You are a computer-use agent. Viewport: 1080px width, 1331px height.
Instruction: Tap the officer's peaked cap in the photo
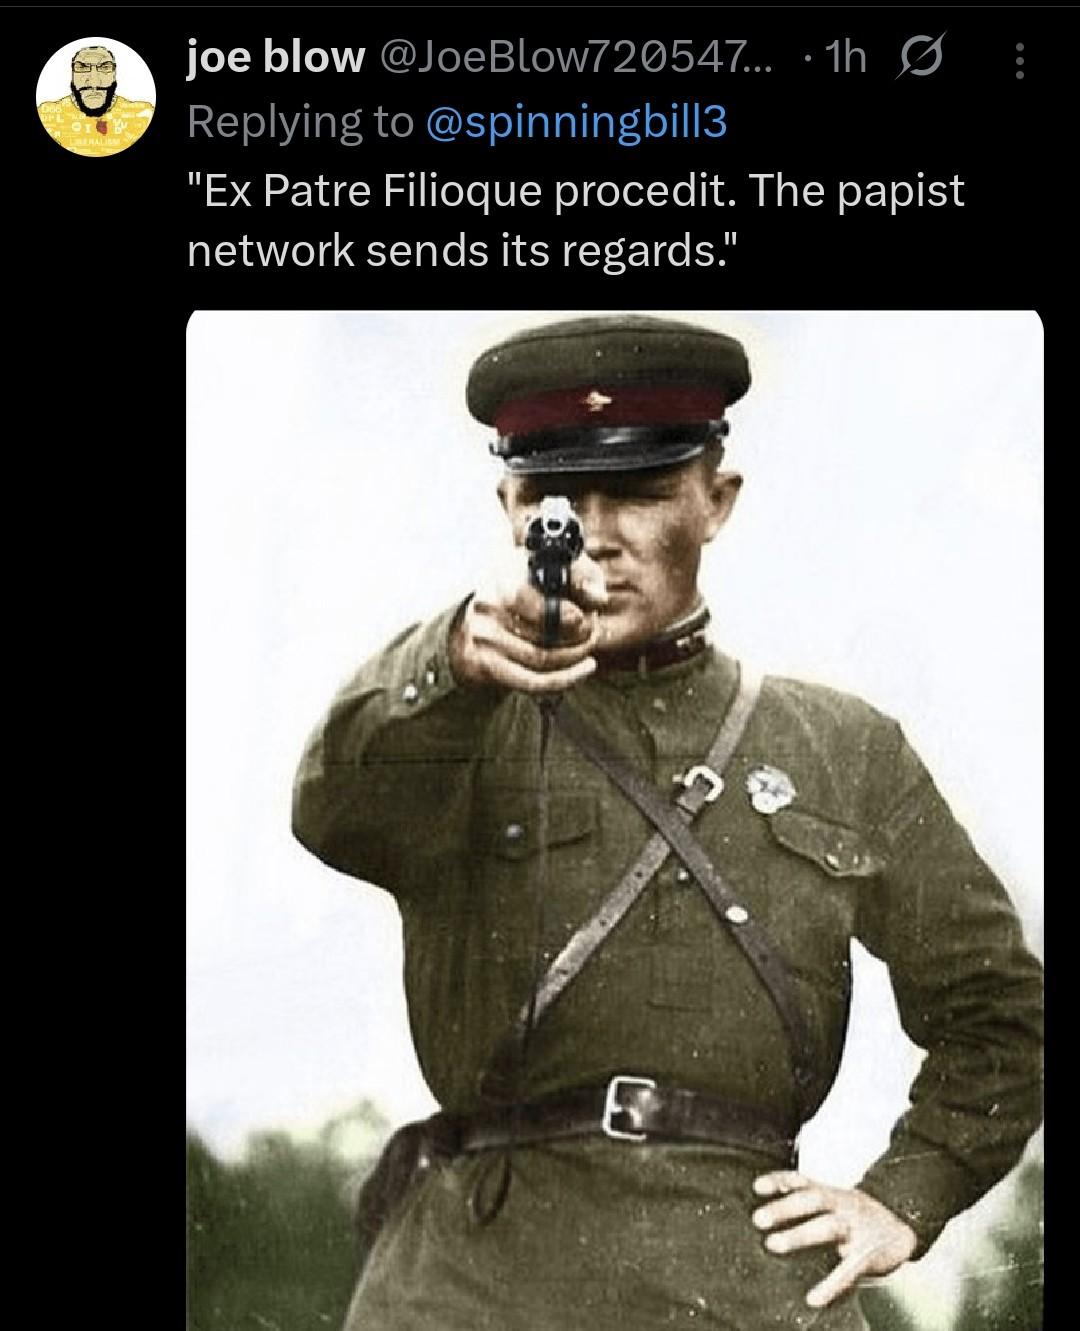pyautogui.click(x=608, y=398)
